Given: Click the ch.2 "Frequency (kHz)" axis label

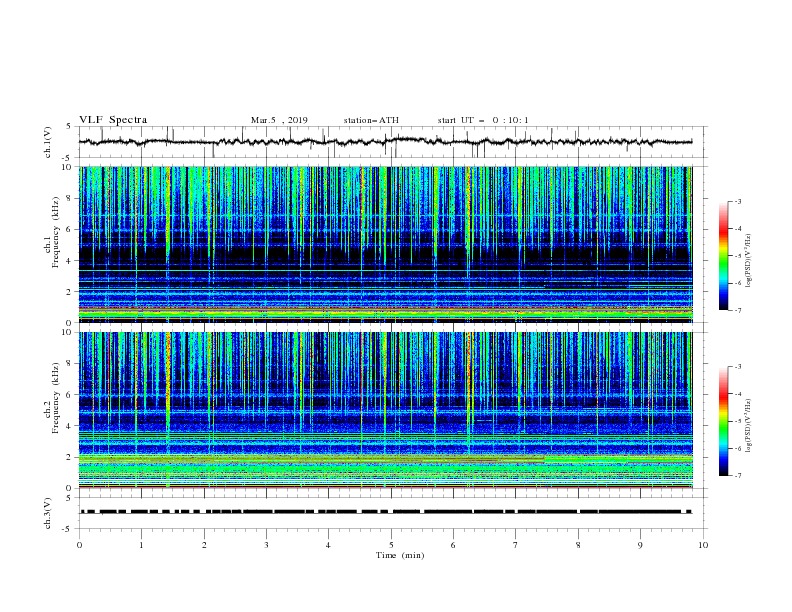Looking at the screenshot, I should (56, 397).
